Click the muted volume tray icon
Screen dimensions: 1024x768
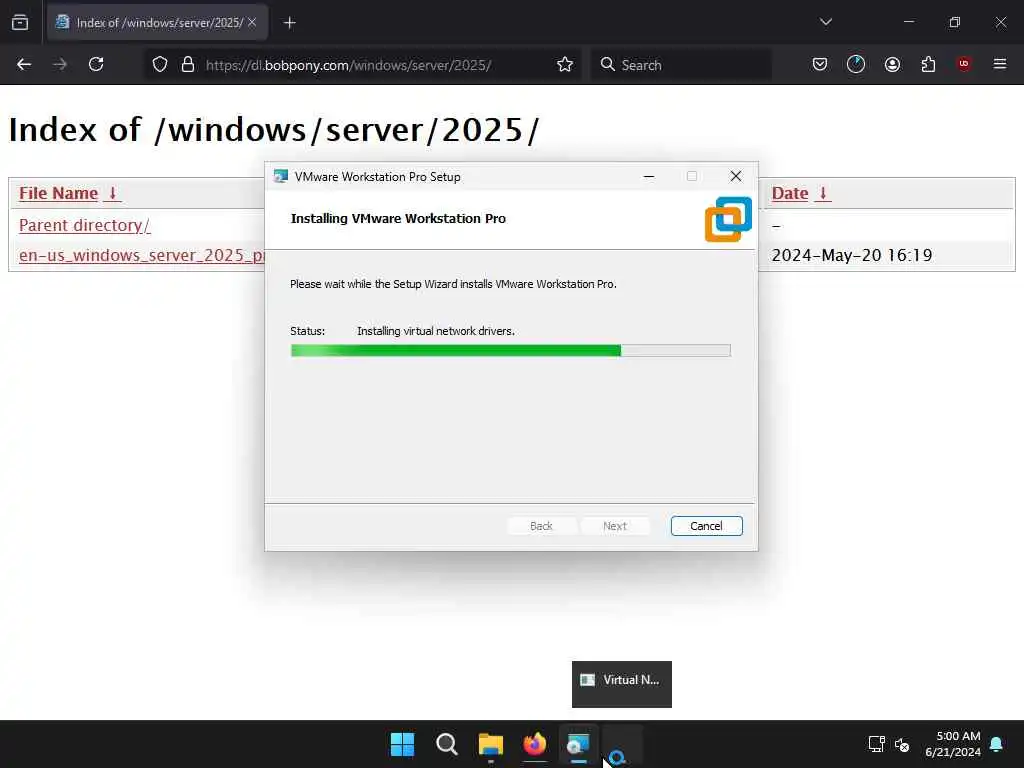(x=902, y=744)
